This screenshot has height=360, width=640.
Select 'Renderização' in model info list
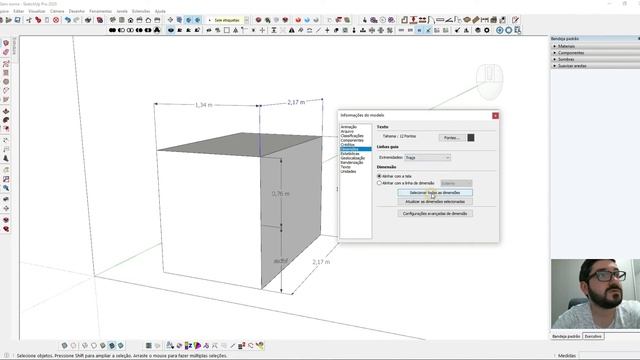click(x=352, y=162)
